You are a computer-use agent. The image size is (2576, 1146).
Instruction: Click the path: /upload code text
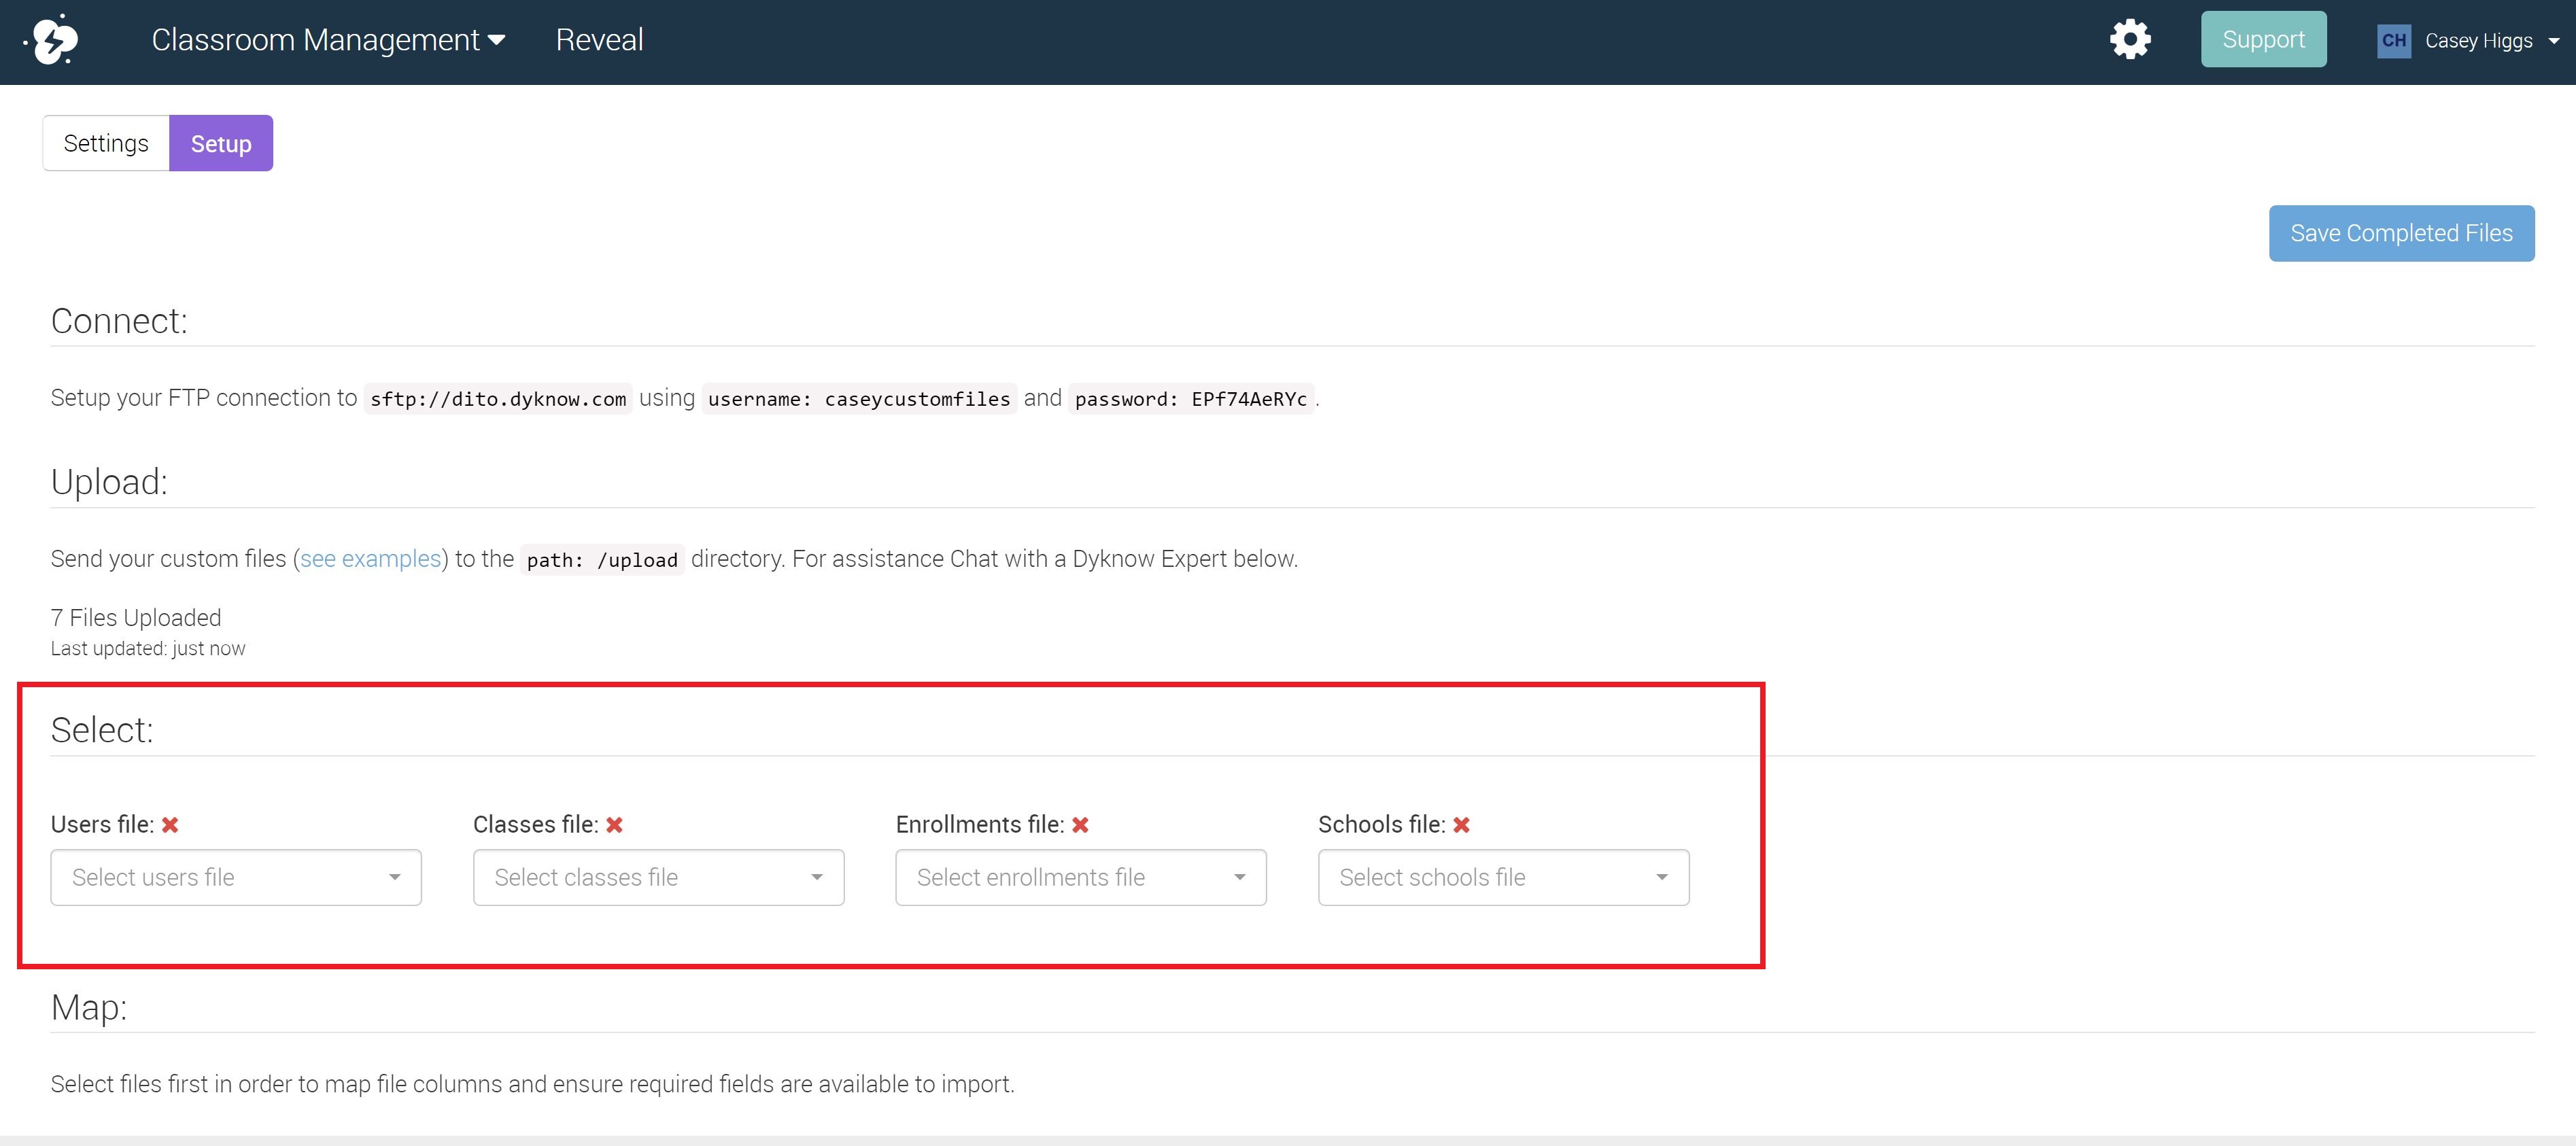[602, 560]
